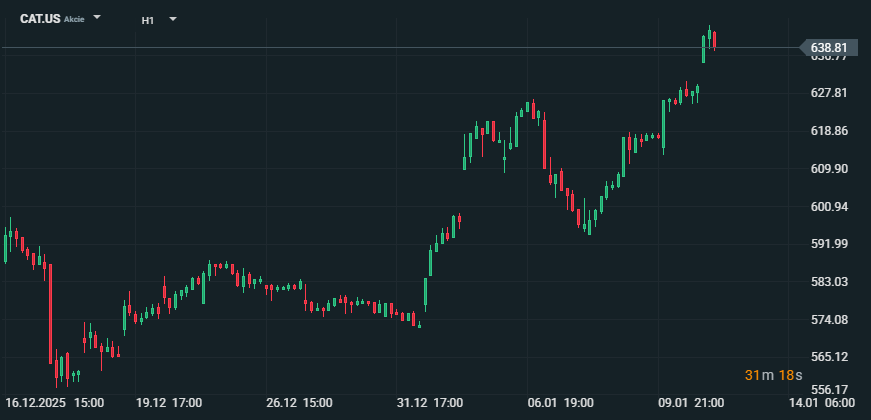Click the 574.08 price axis label
The width and height of the screenshot is (871, 420).
(828, 320)
